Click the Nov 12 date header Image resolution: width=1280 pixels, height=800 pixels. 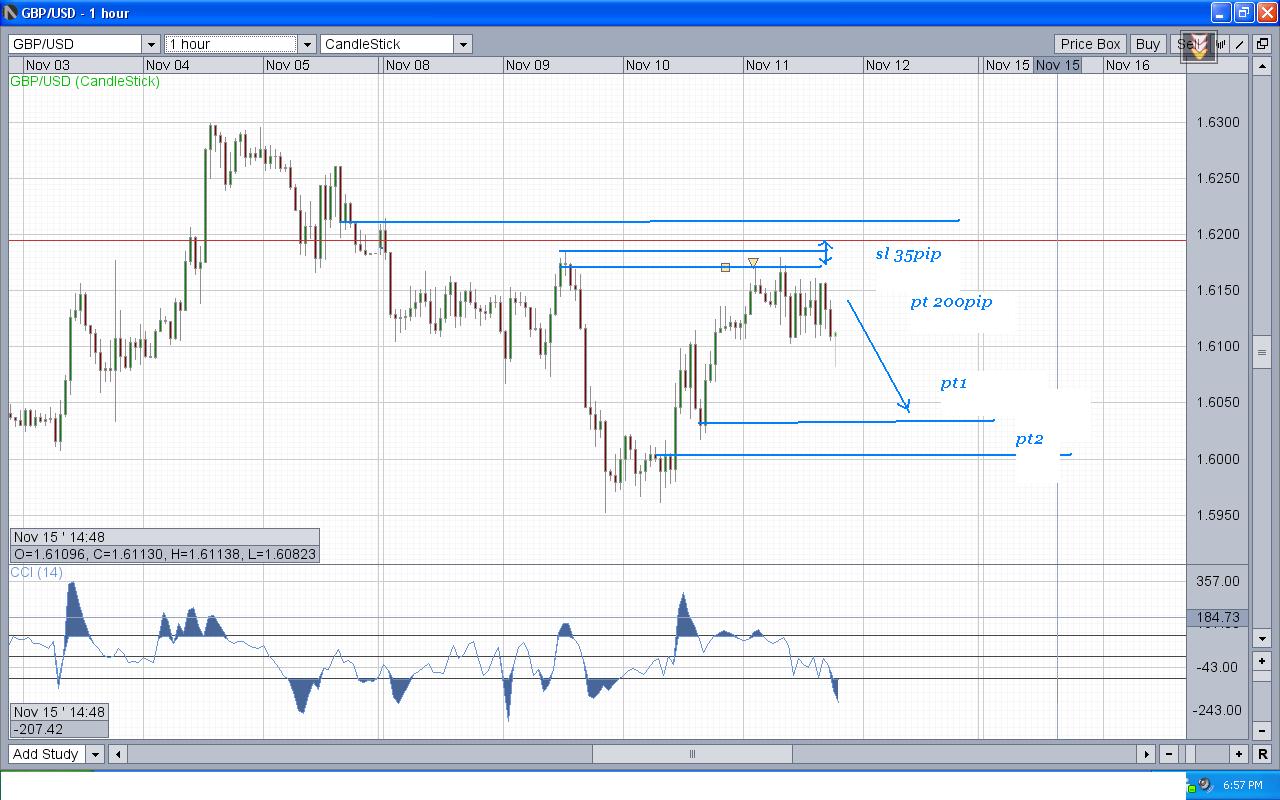point(887,65)
